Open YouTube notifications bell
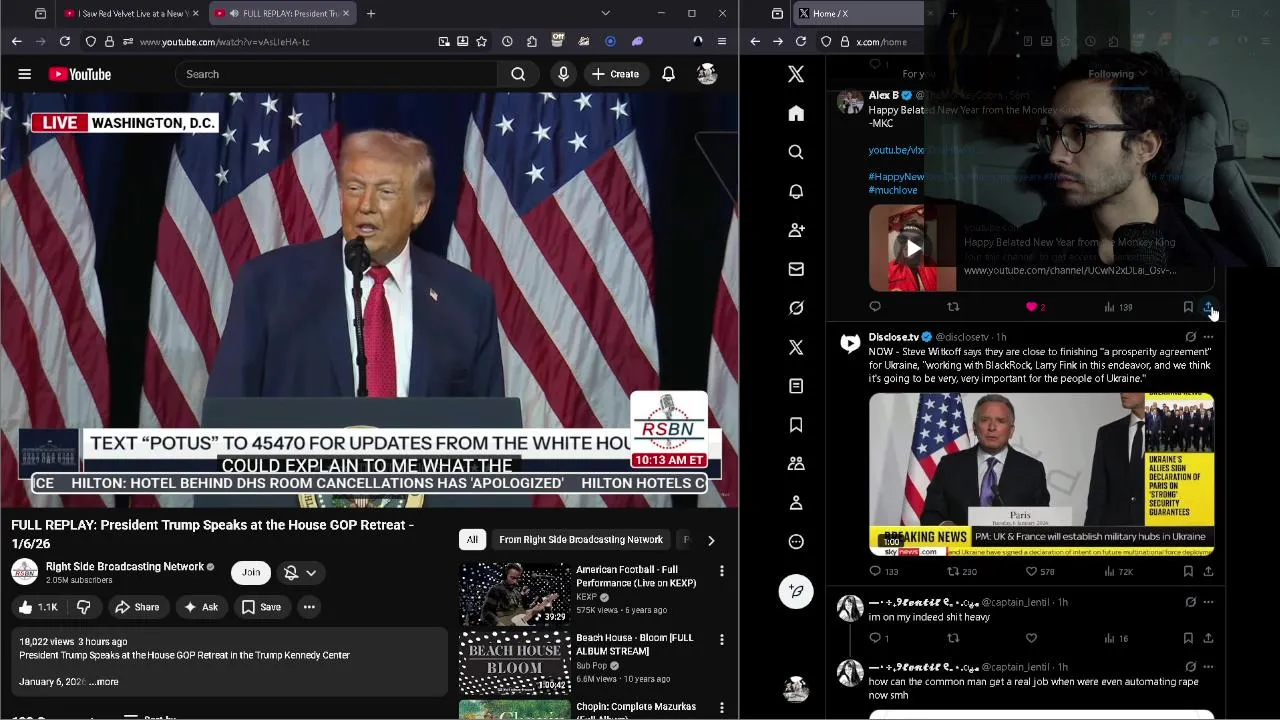The image size is (1280, 720). tap(668, 74)
